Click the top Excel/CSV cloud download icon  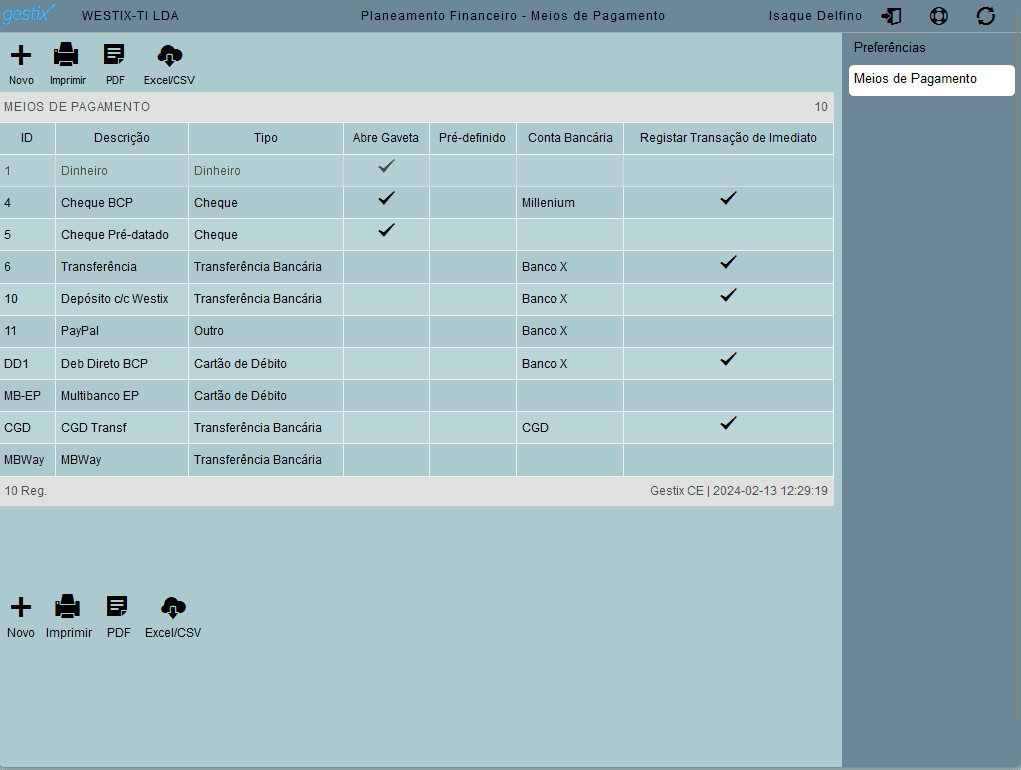click(x=169, y=55)
